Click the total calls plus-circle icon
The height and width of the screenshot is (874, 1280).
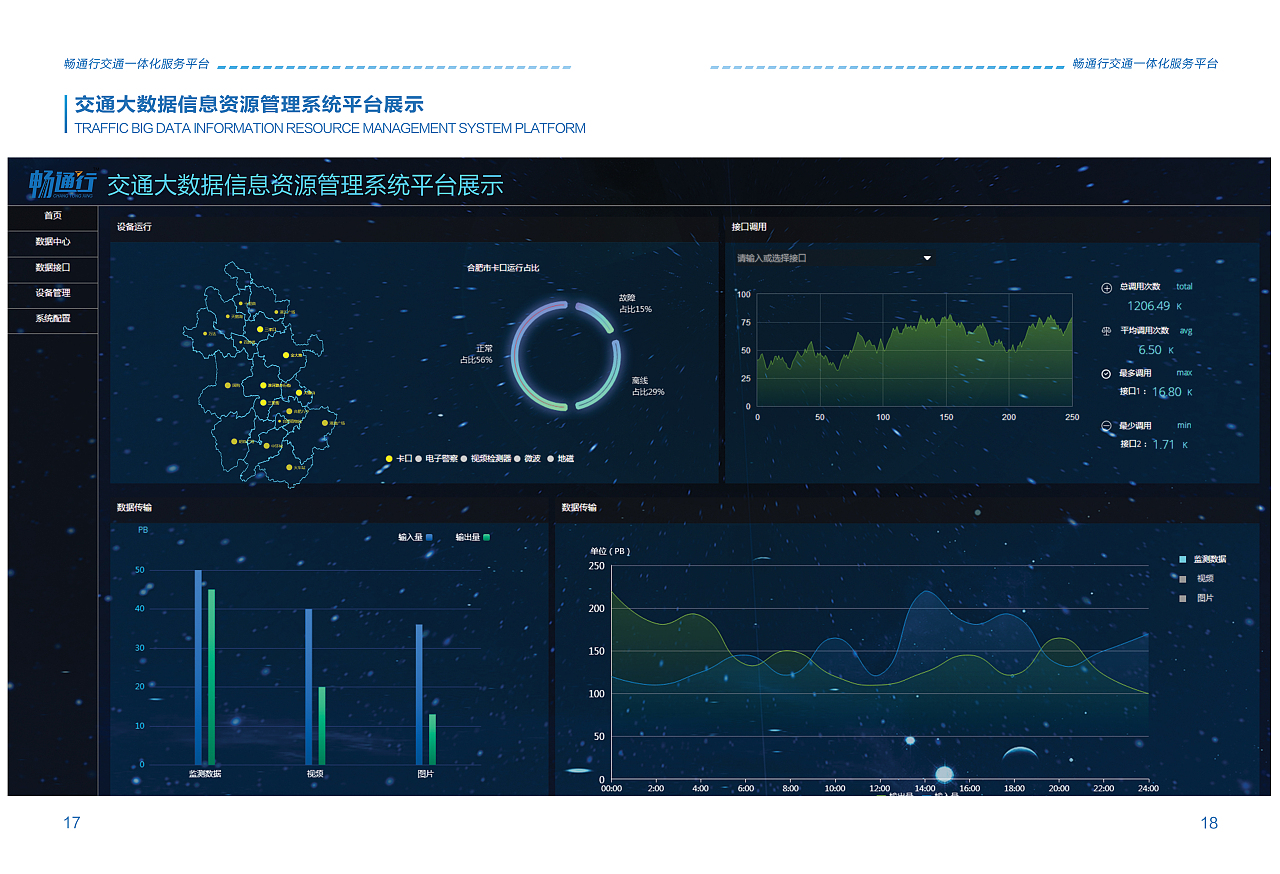point(1106,288)
